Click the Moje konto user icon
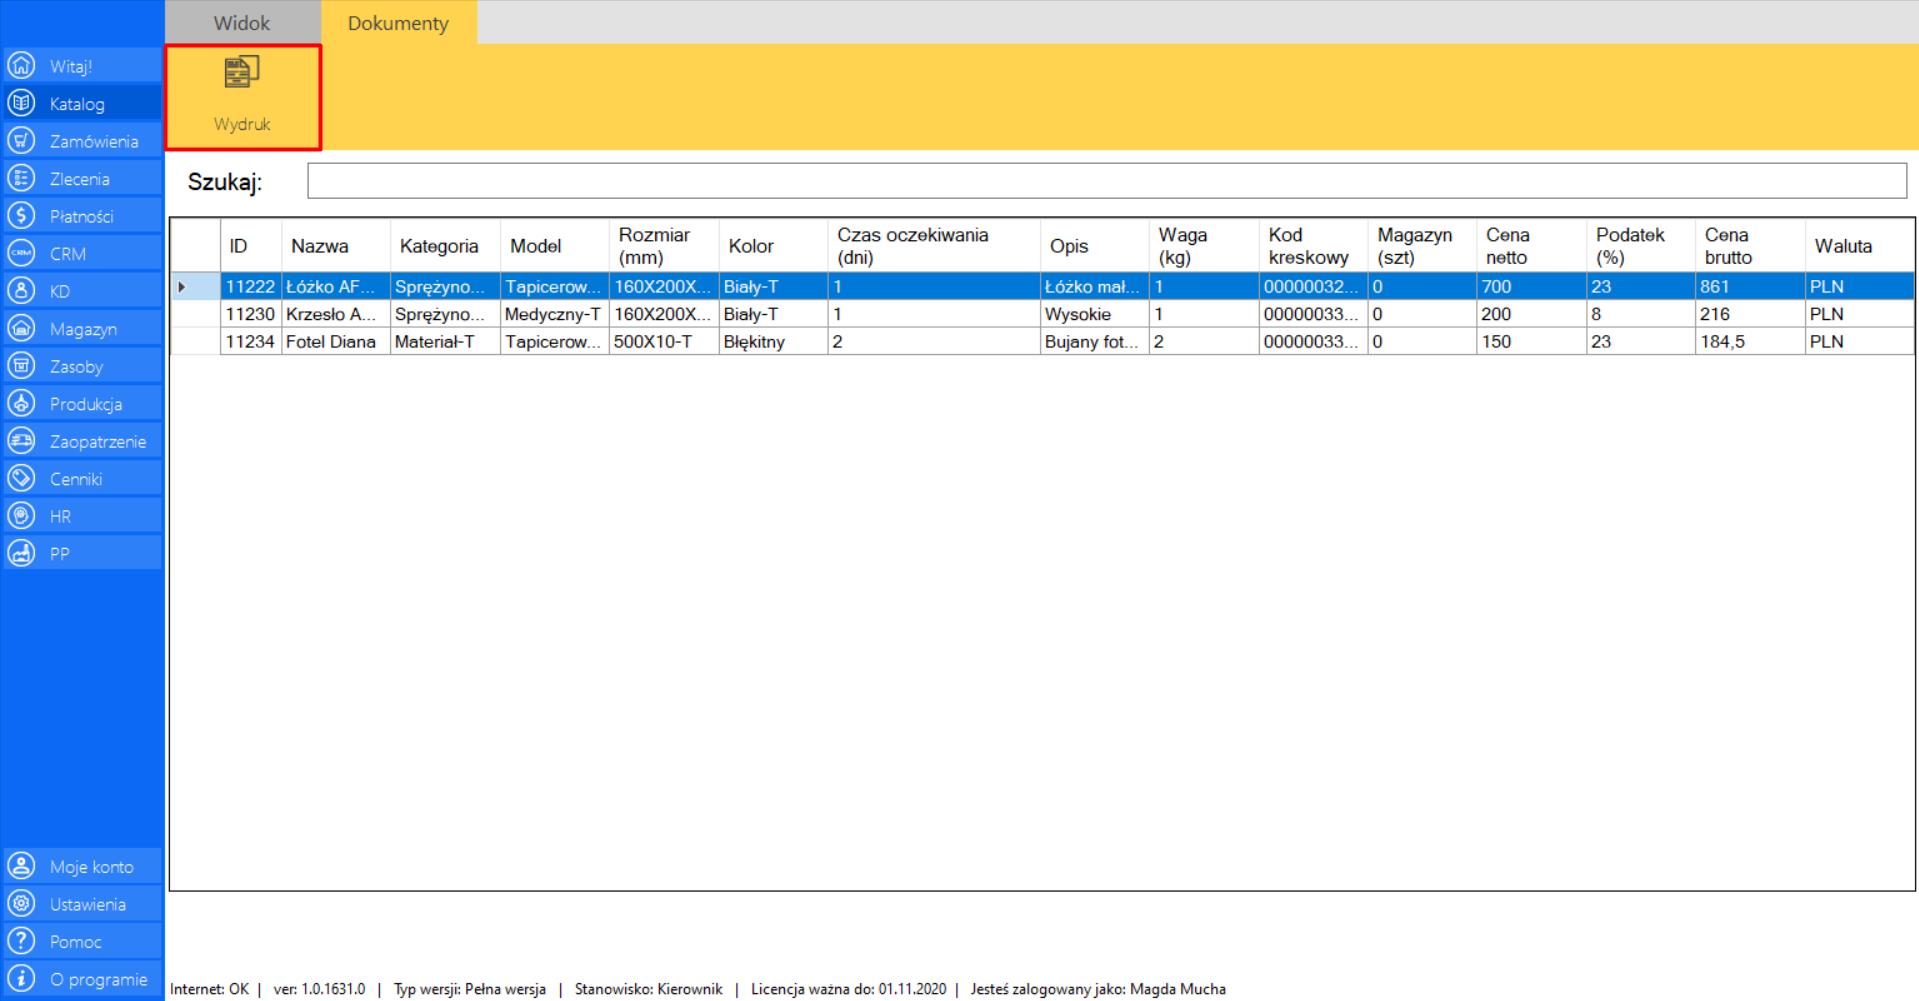Image resolution: width=1919 pixels, height=1001 pixels. (21, 866)
